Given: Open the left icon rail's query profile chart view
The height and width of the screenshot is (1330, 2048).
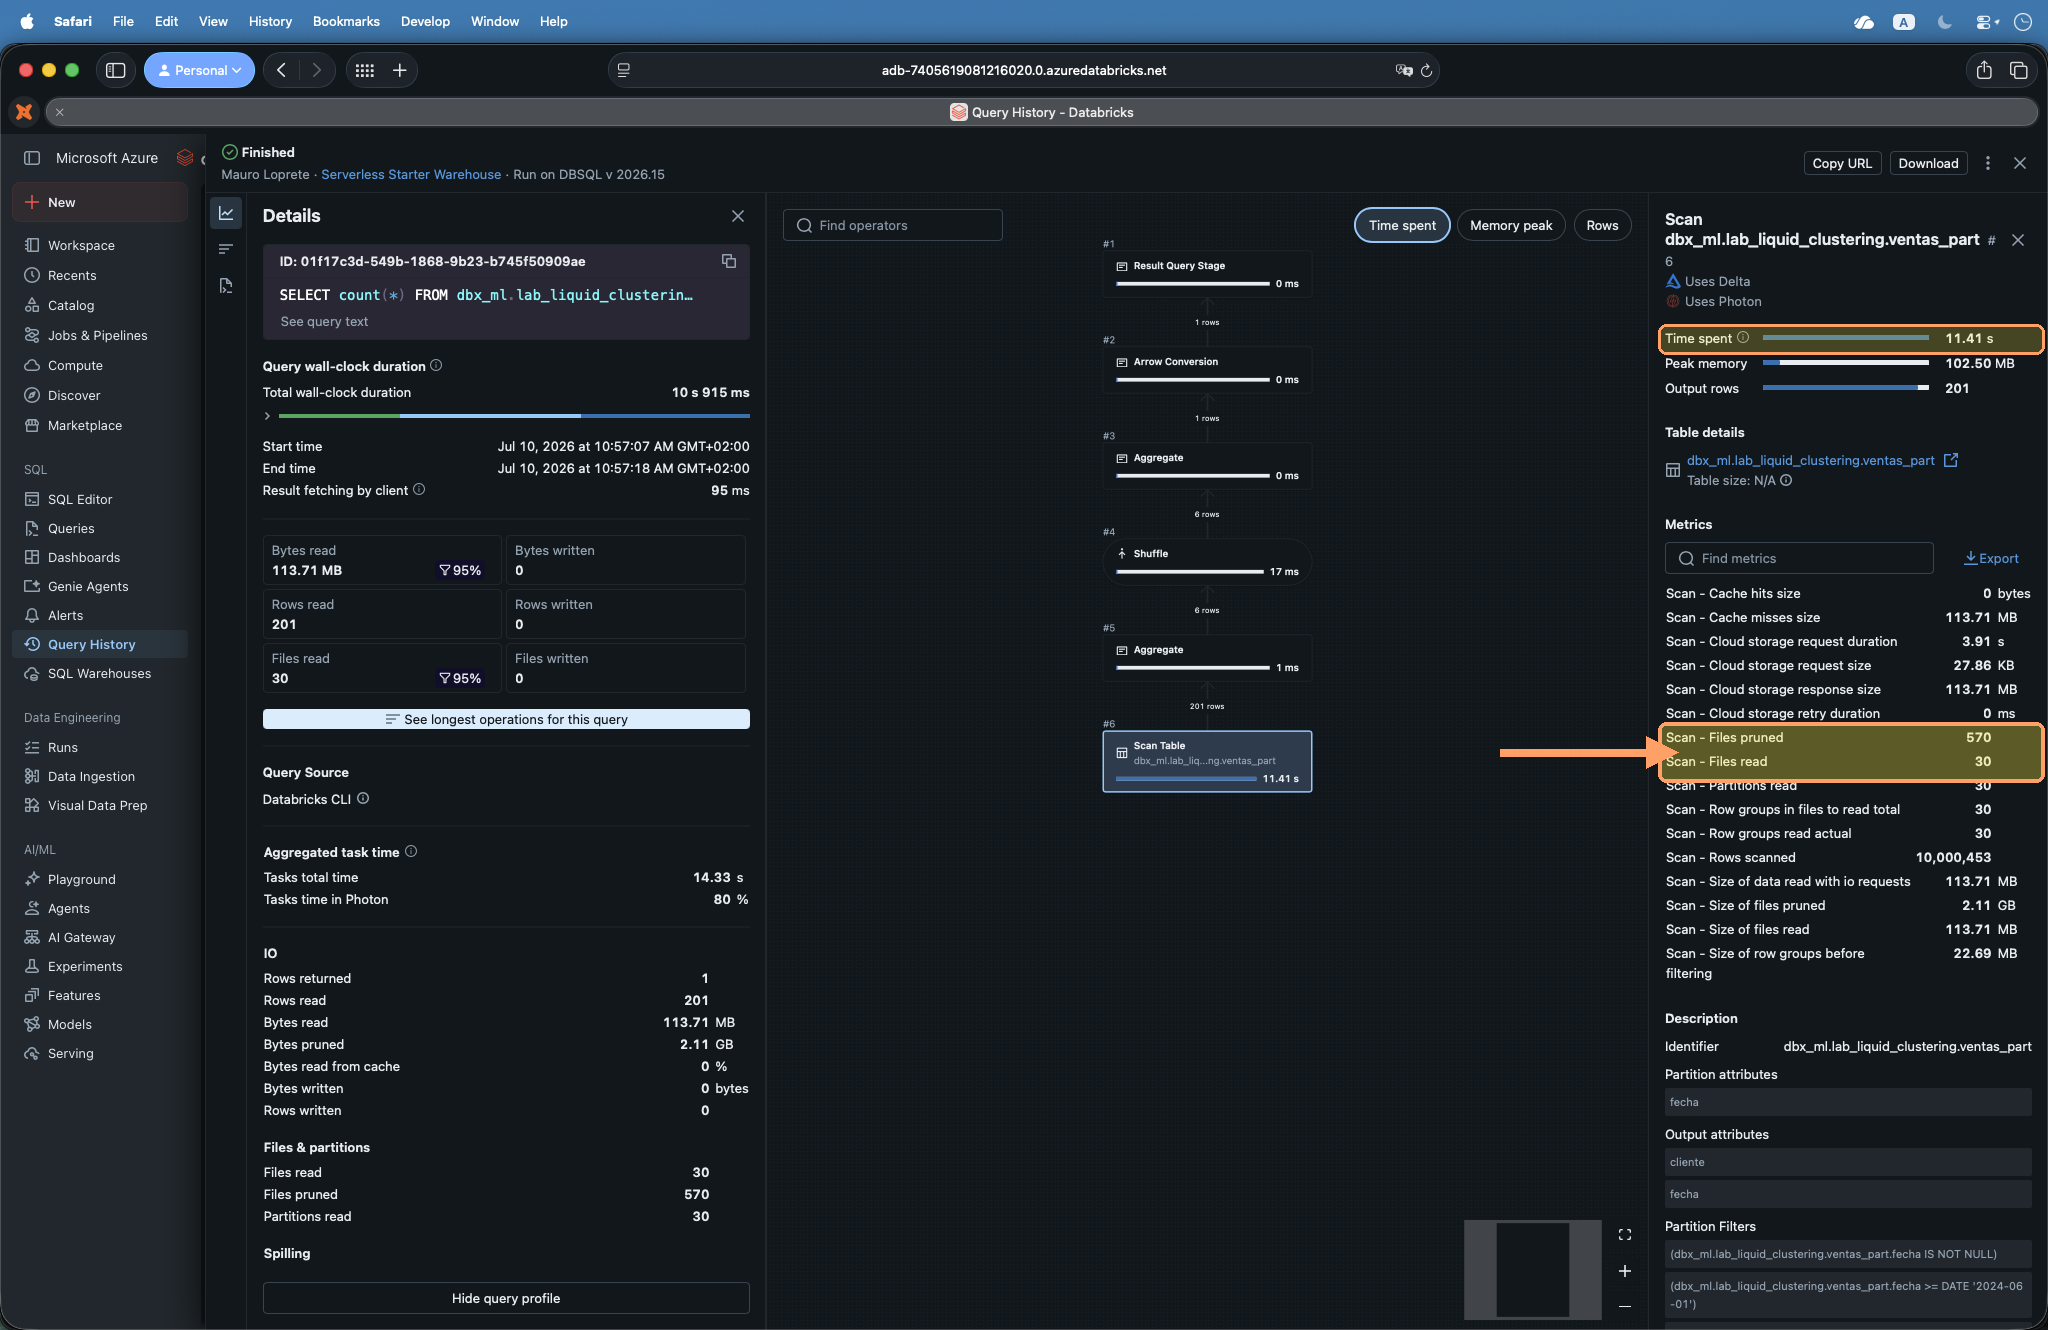Looking at the screenshot, I should click(x=226, y=213).
